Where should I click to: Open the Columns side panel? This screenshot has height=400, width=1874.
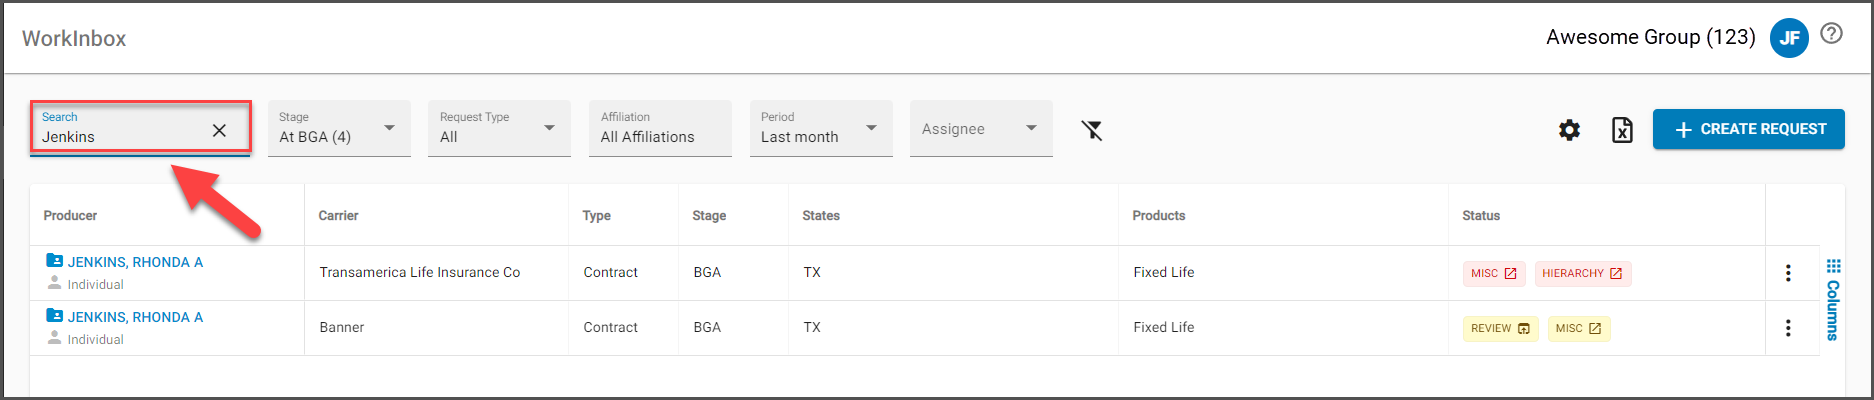(1833, 300)
